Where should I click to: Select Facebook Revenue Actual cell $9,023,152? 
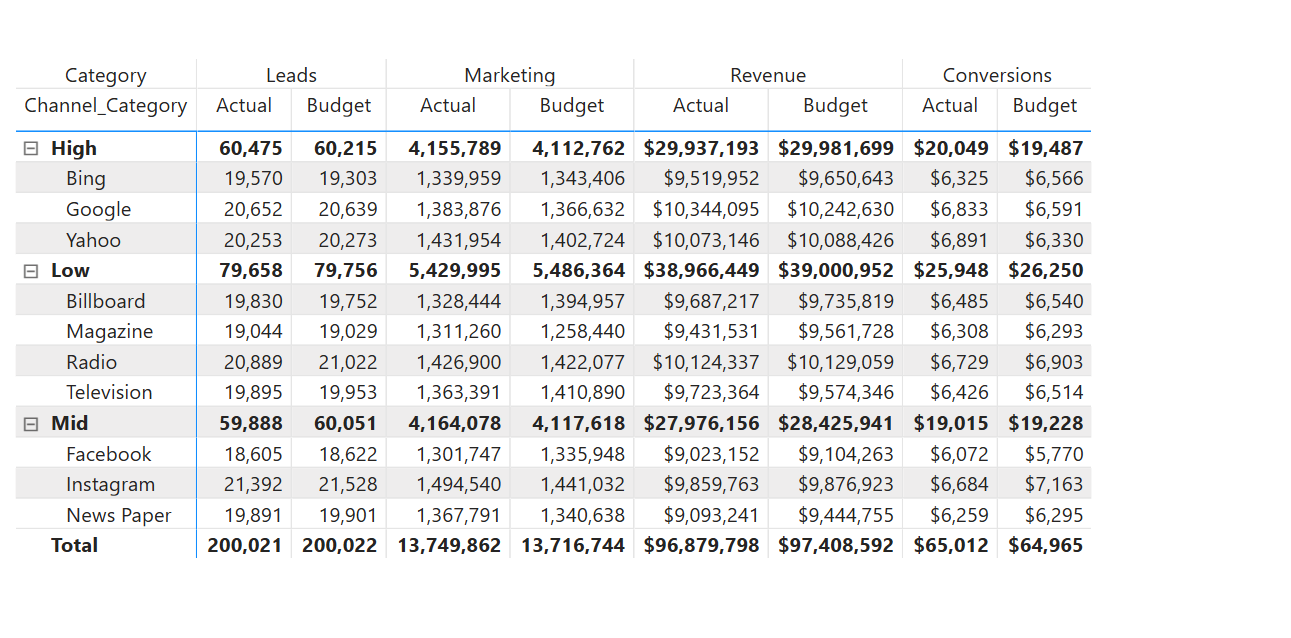click(x=711, y=454)
